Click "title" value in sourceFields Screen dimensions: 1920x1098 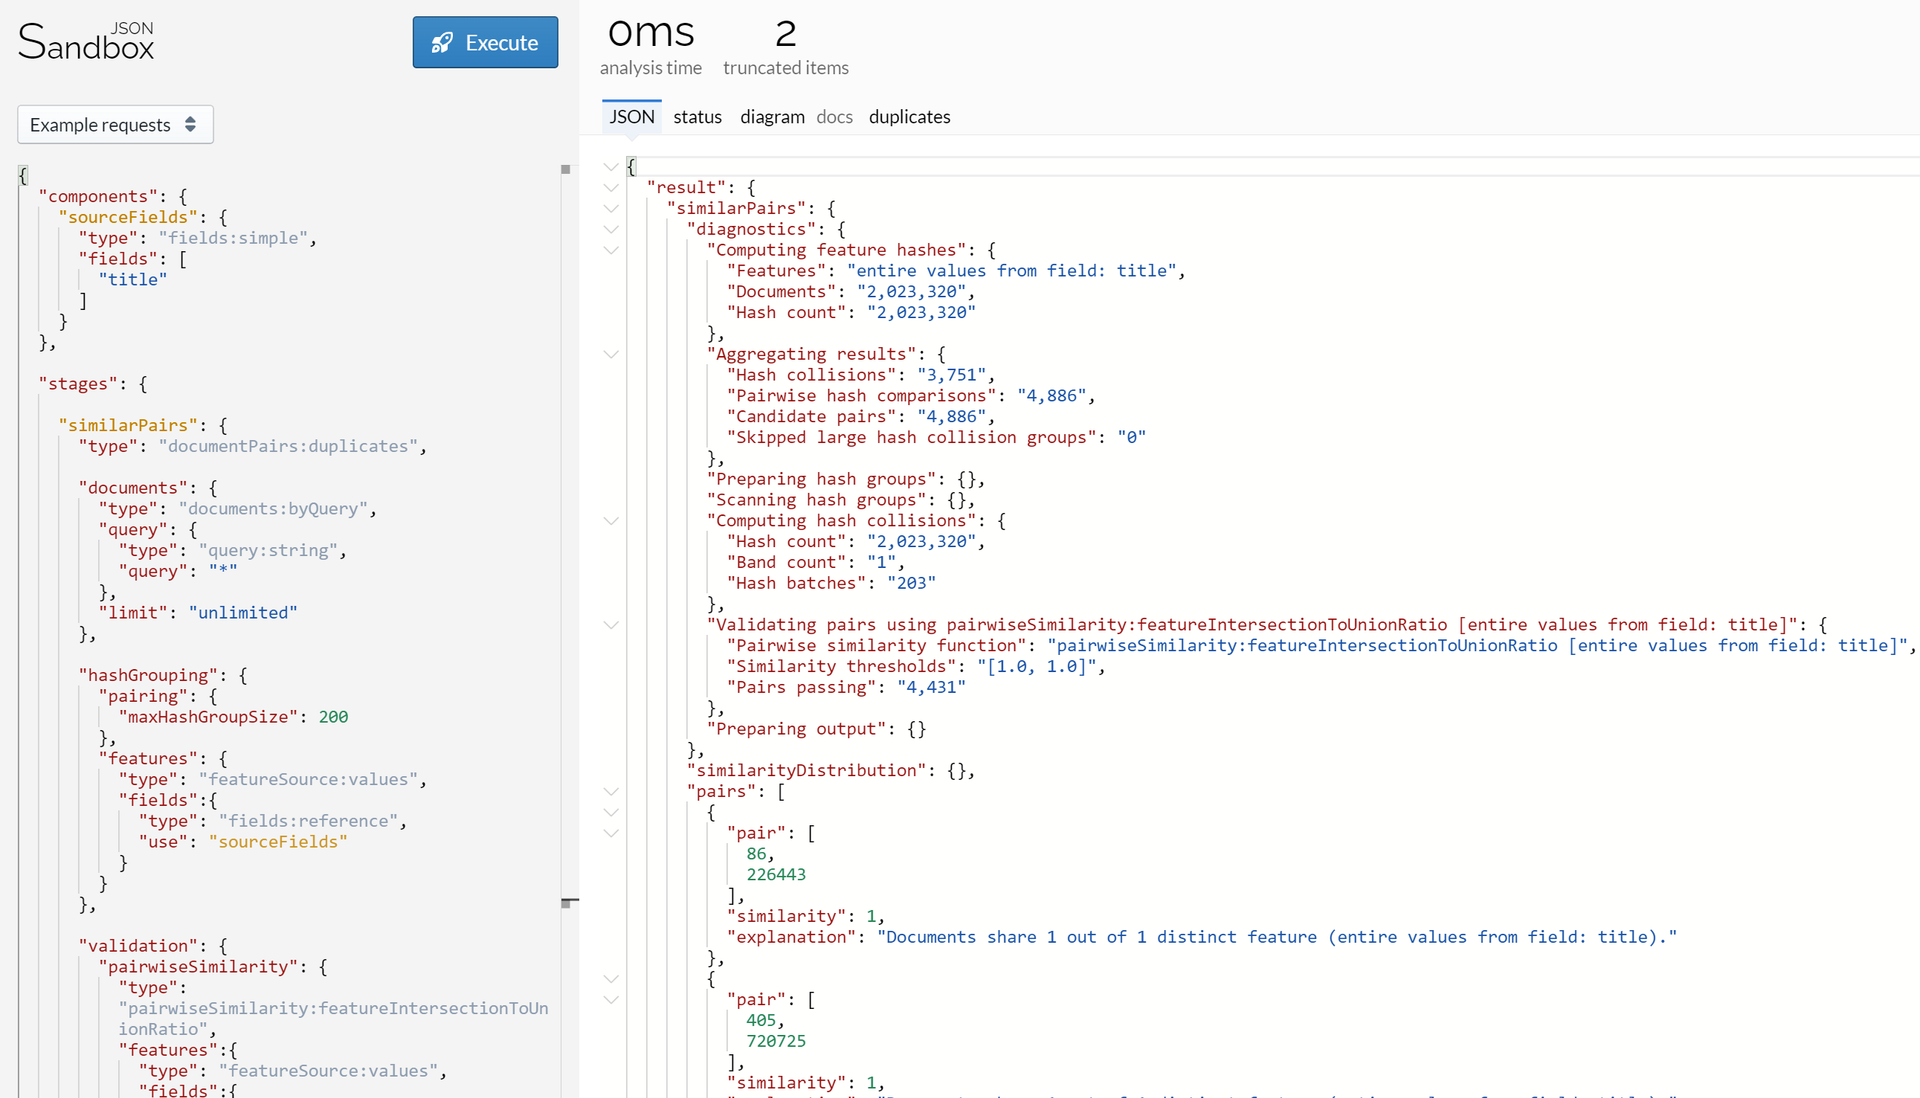133,280
